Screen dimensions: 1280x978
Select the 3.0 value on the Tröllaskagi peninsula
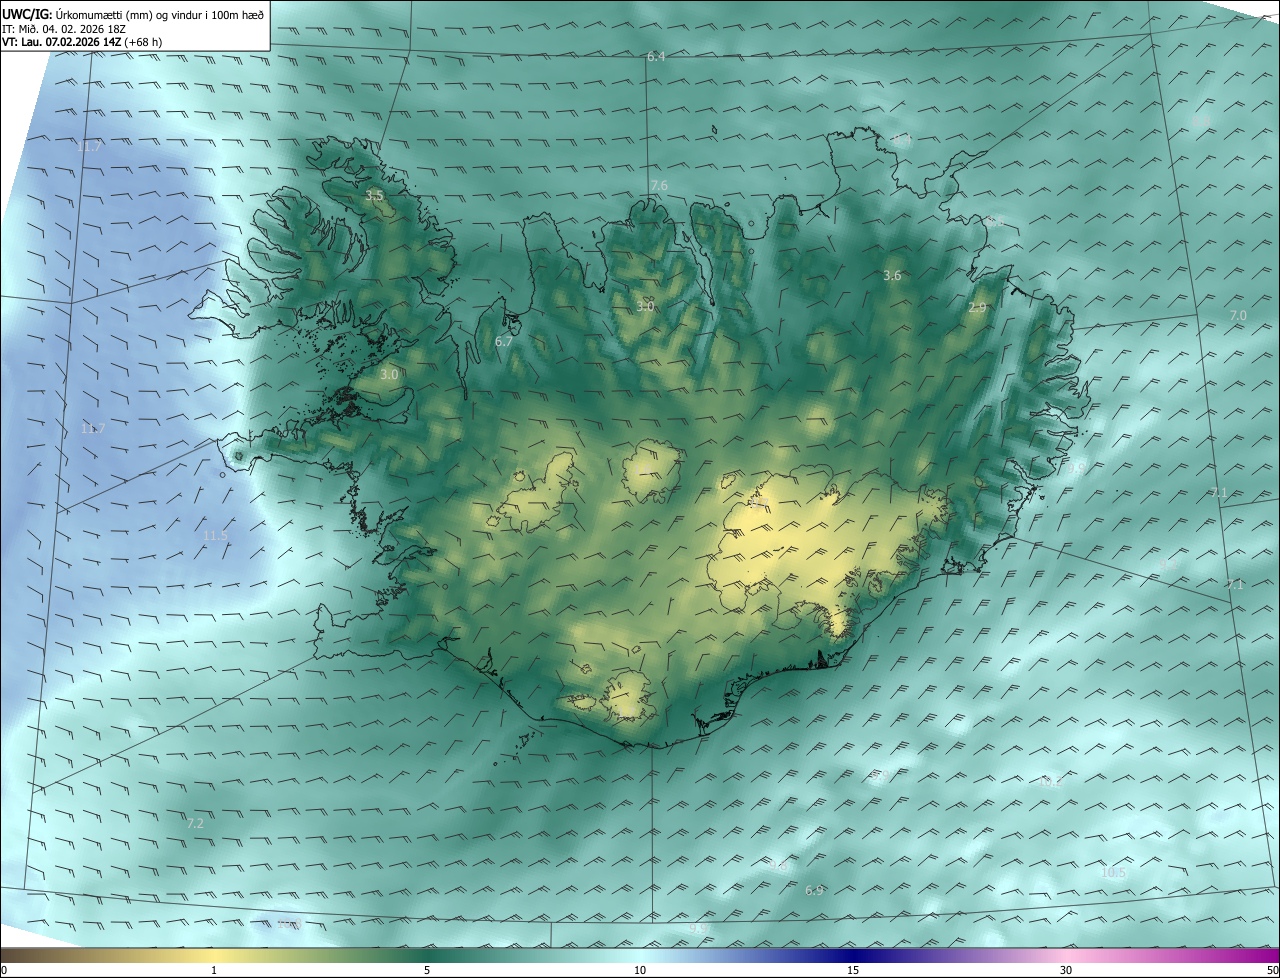(x=645, y=306)
